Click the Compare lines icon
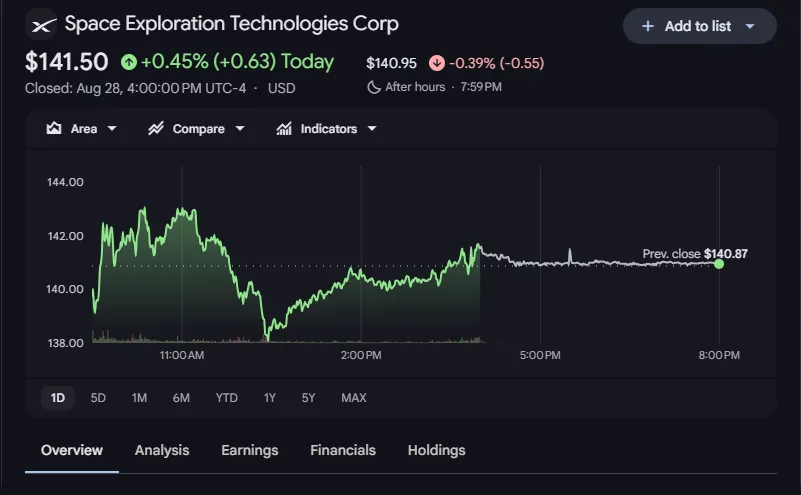The image size is (801, 495). point(156,128)
